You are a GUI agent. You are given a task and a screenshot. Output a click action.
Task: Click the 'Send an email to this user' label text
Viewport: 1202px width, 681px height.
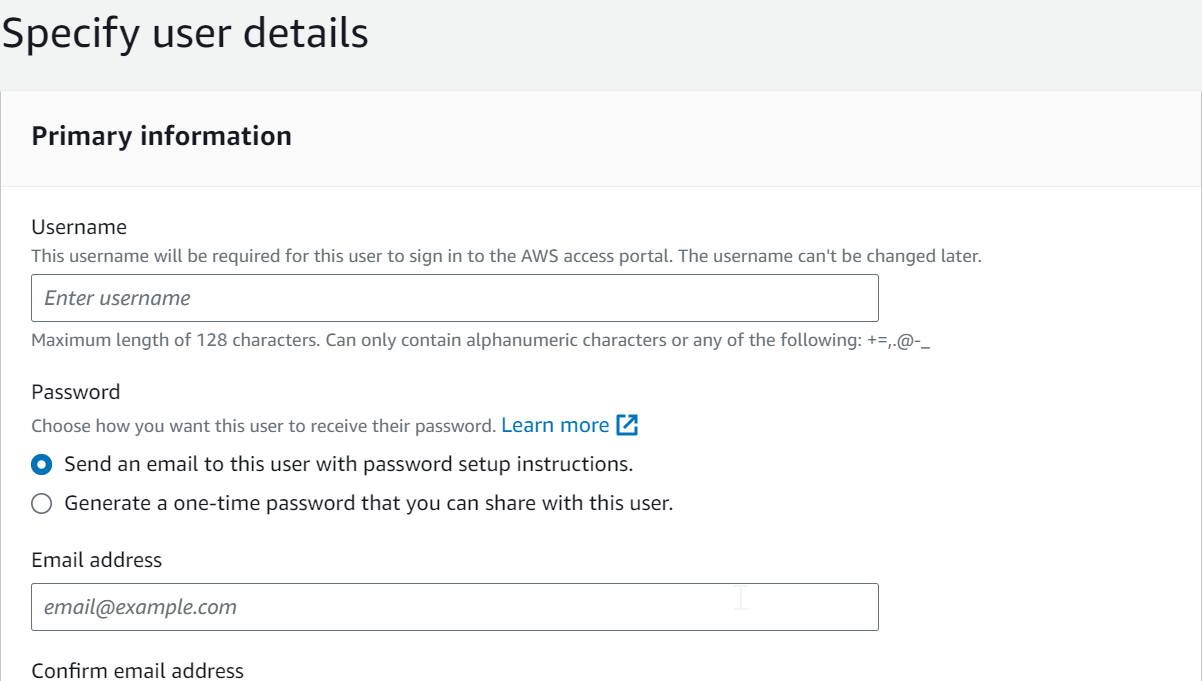pyautogui.click(x=349, y=464)
